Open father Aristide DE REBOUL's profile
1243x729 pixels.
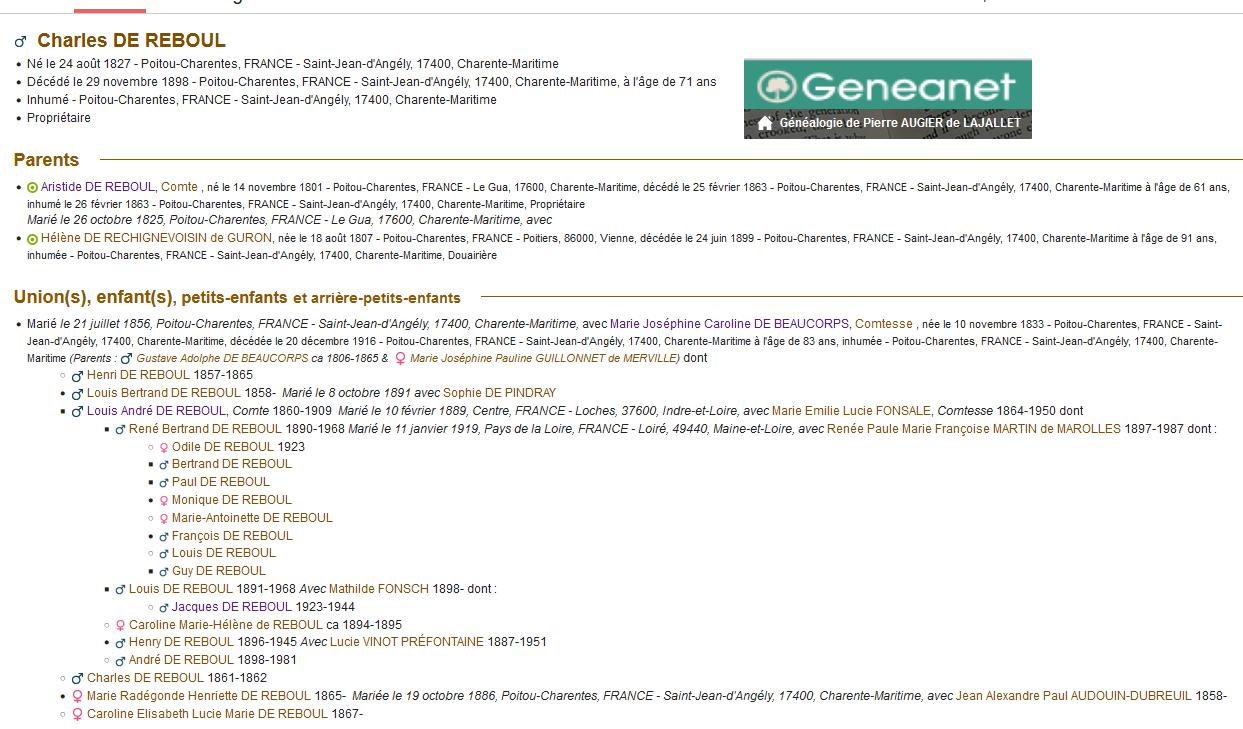coord(98,186)
